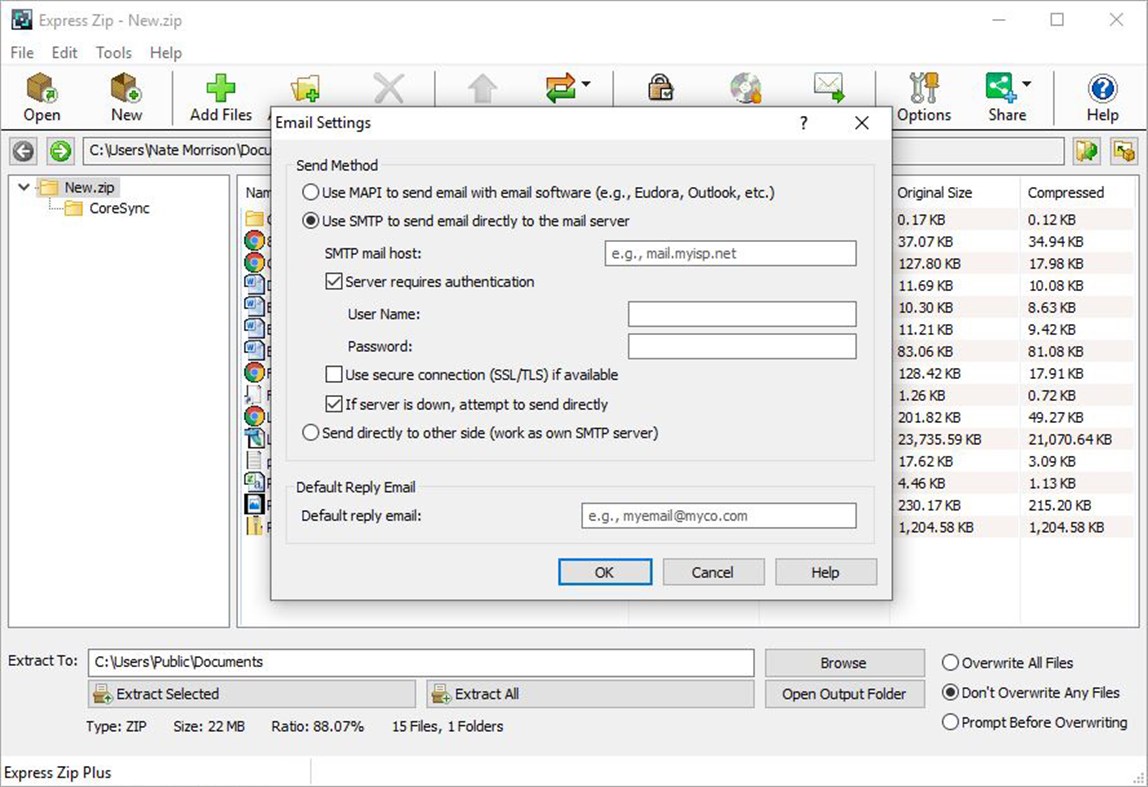Create a new archive with the New icon

pyautogui.click(x=125, y=97)
